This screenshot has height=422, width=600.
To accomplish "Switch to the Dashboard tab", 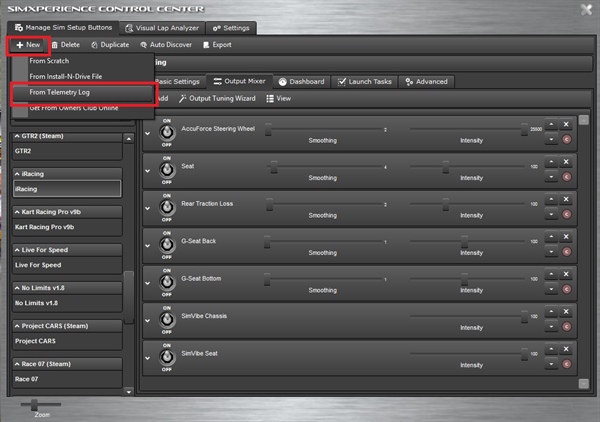I will (301, 81).
